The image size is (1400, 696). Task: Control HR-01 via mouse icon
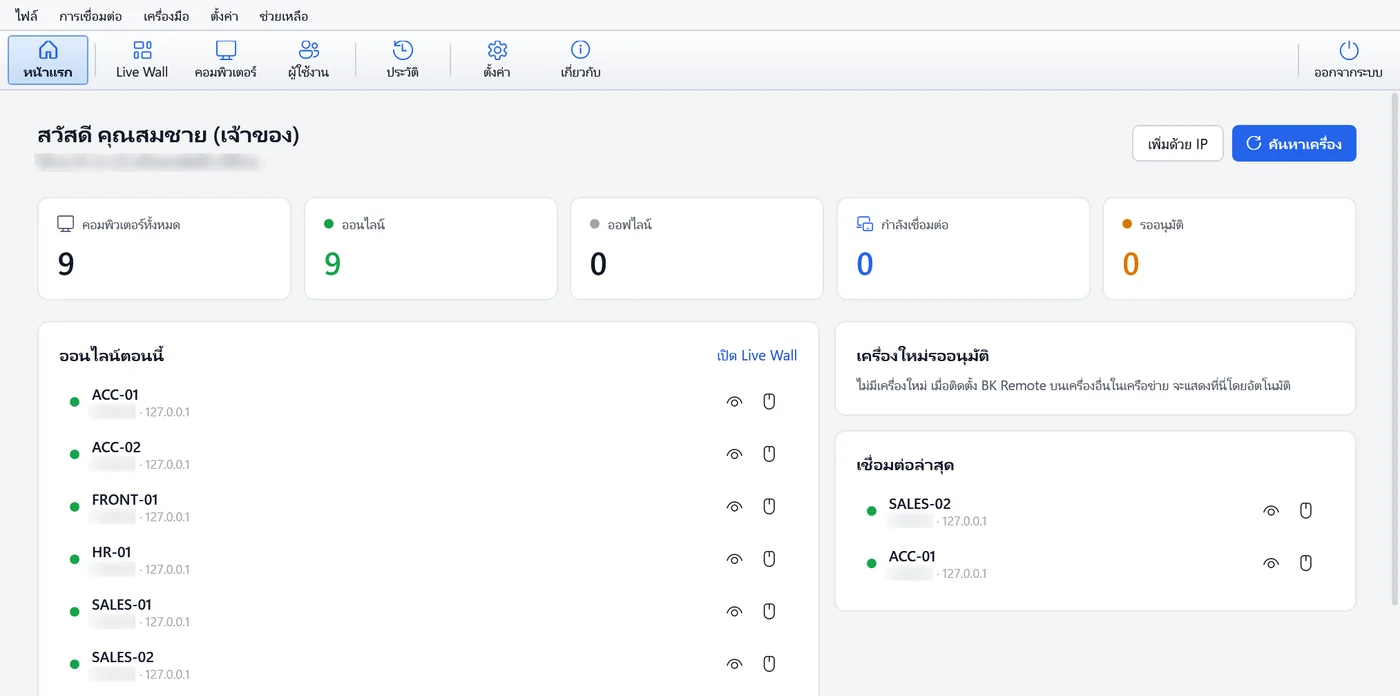tap(769, 559)
